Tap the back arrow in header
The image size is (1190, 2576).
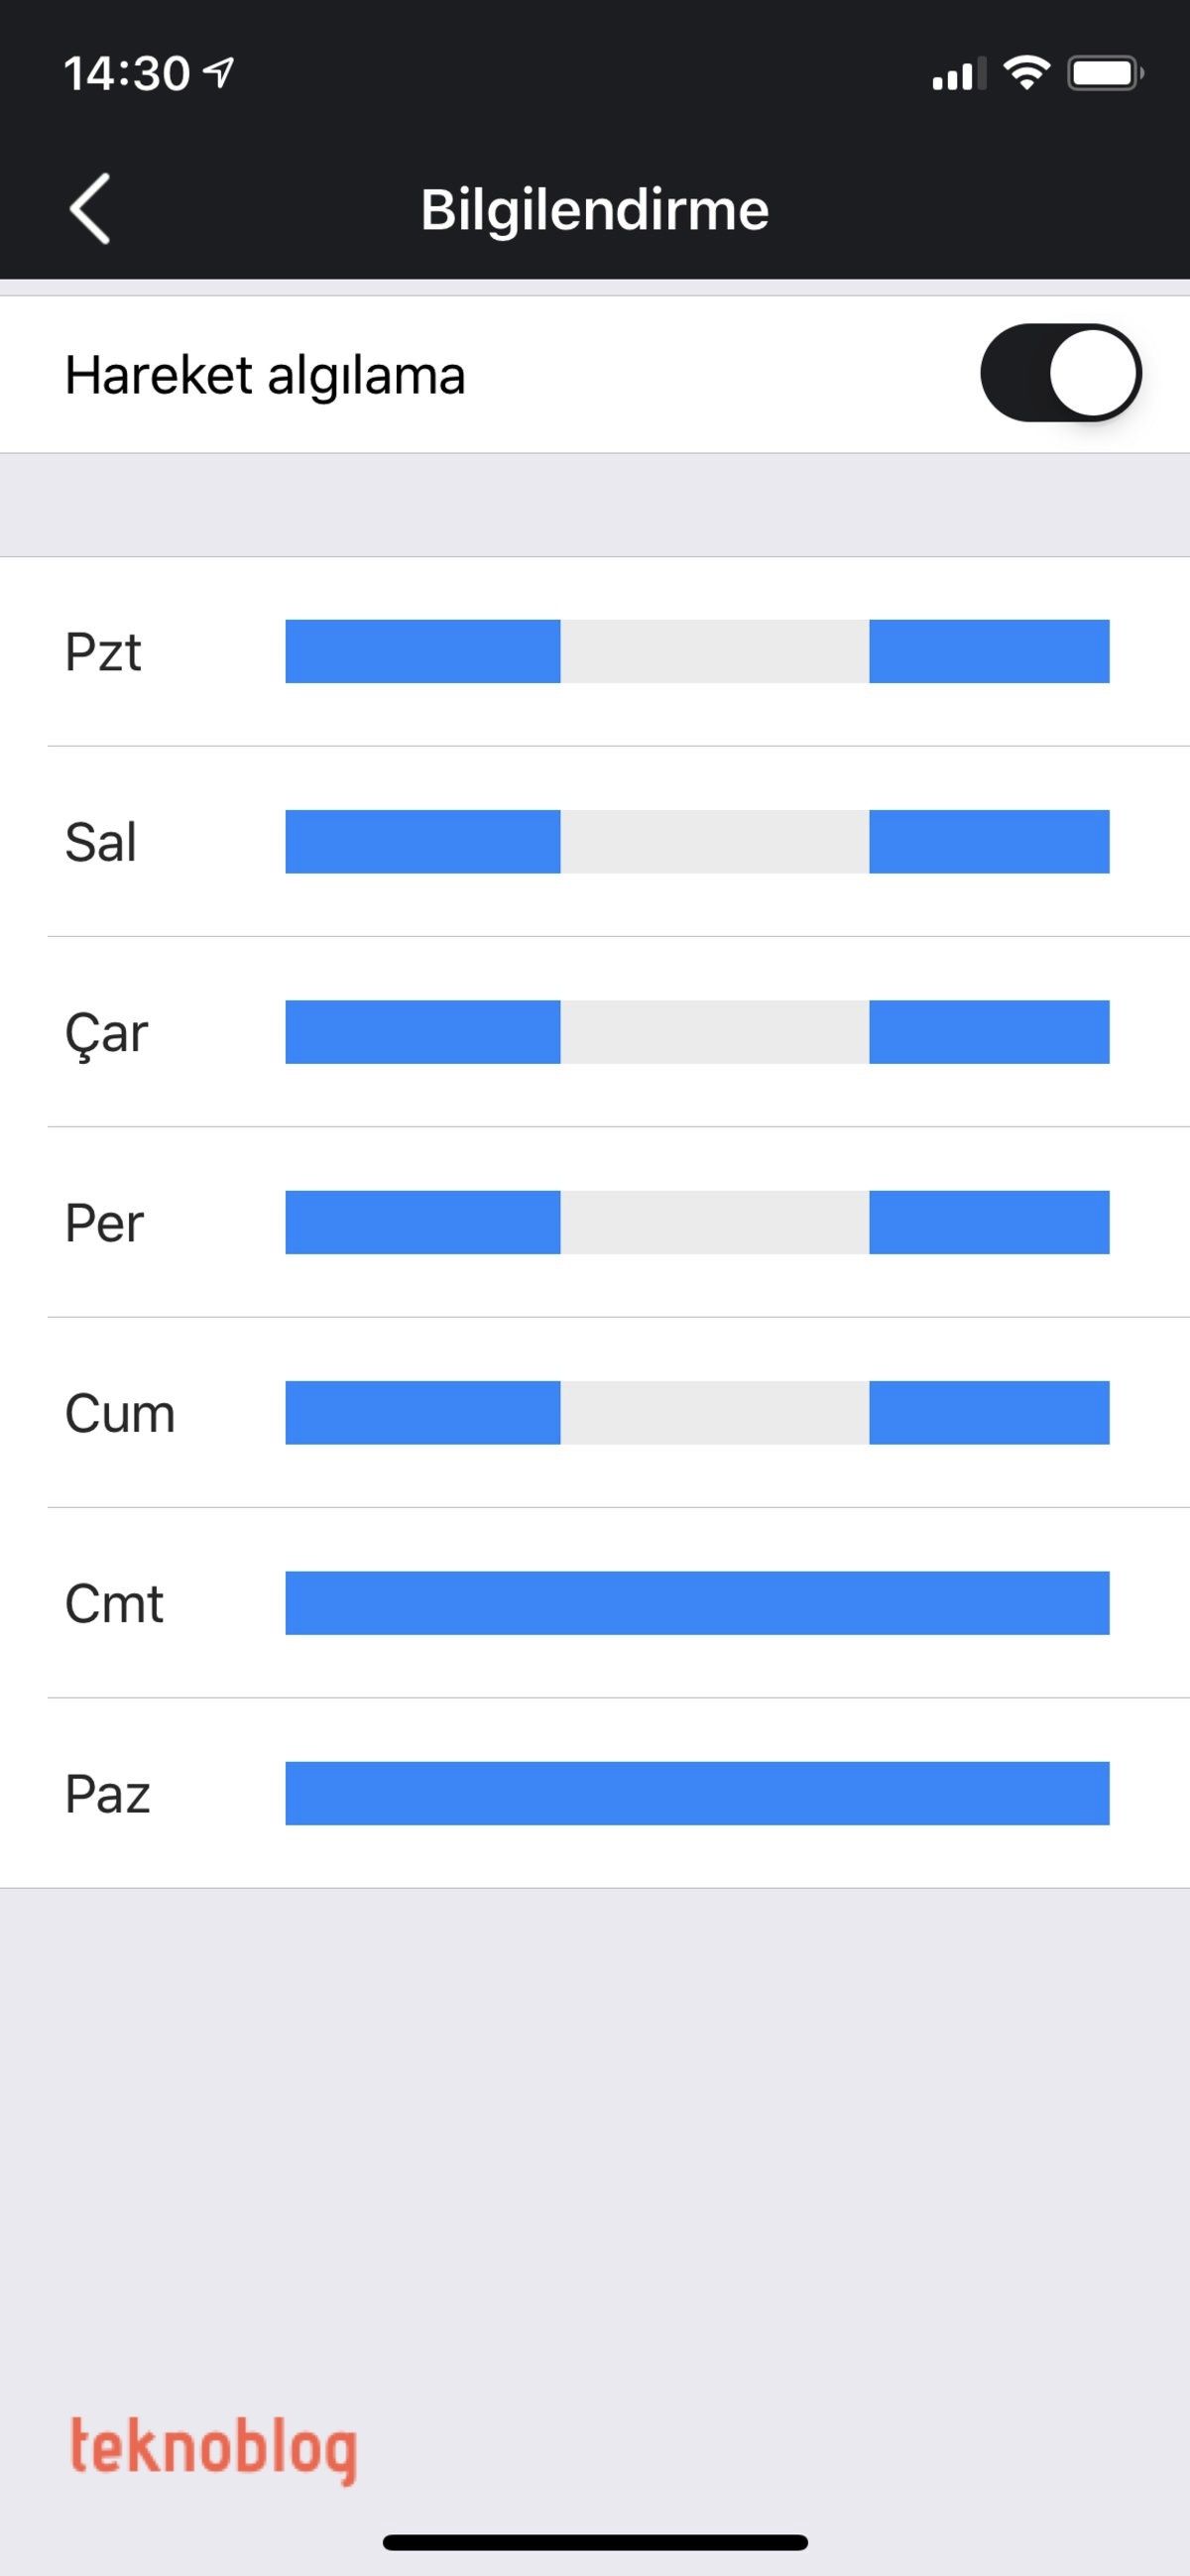[90, 209]
